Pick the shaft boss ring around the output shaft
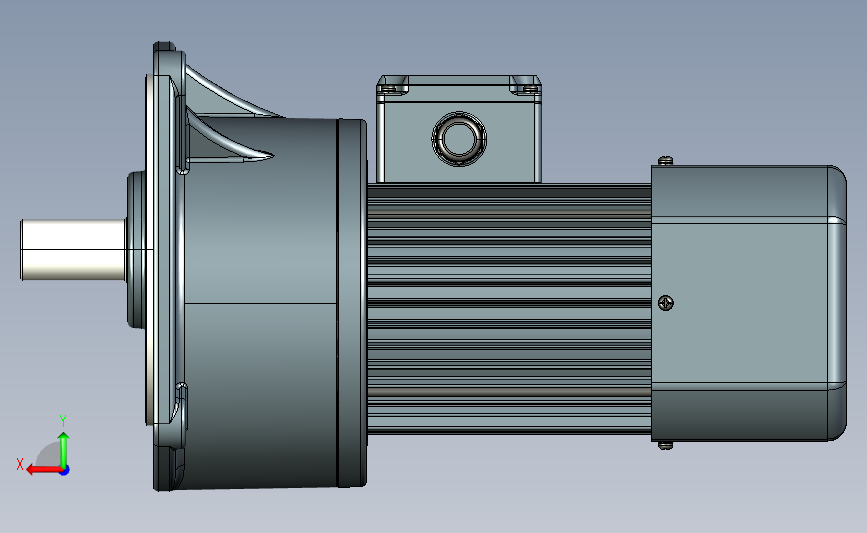 click(x=136, y=249)
